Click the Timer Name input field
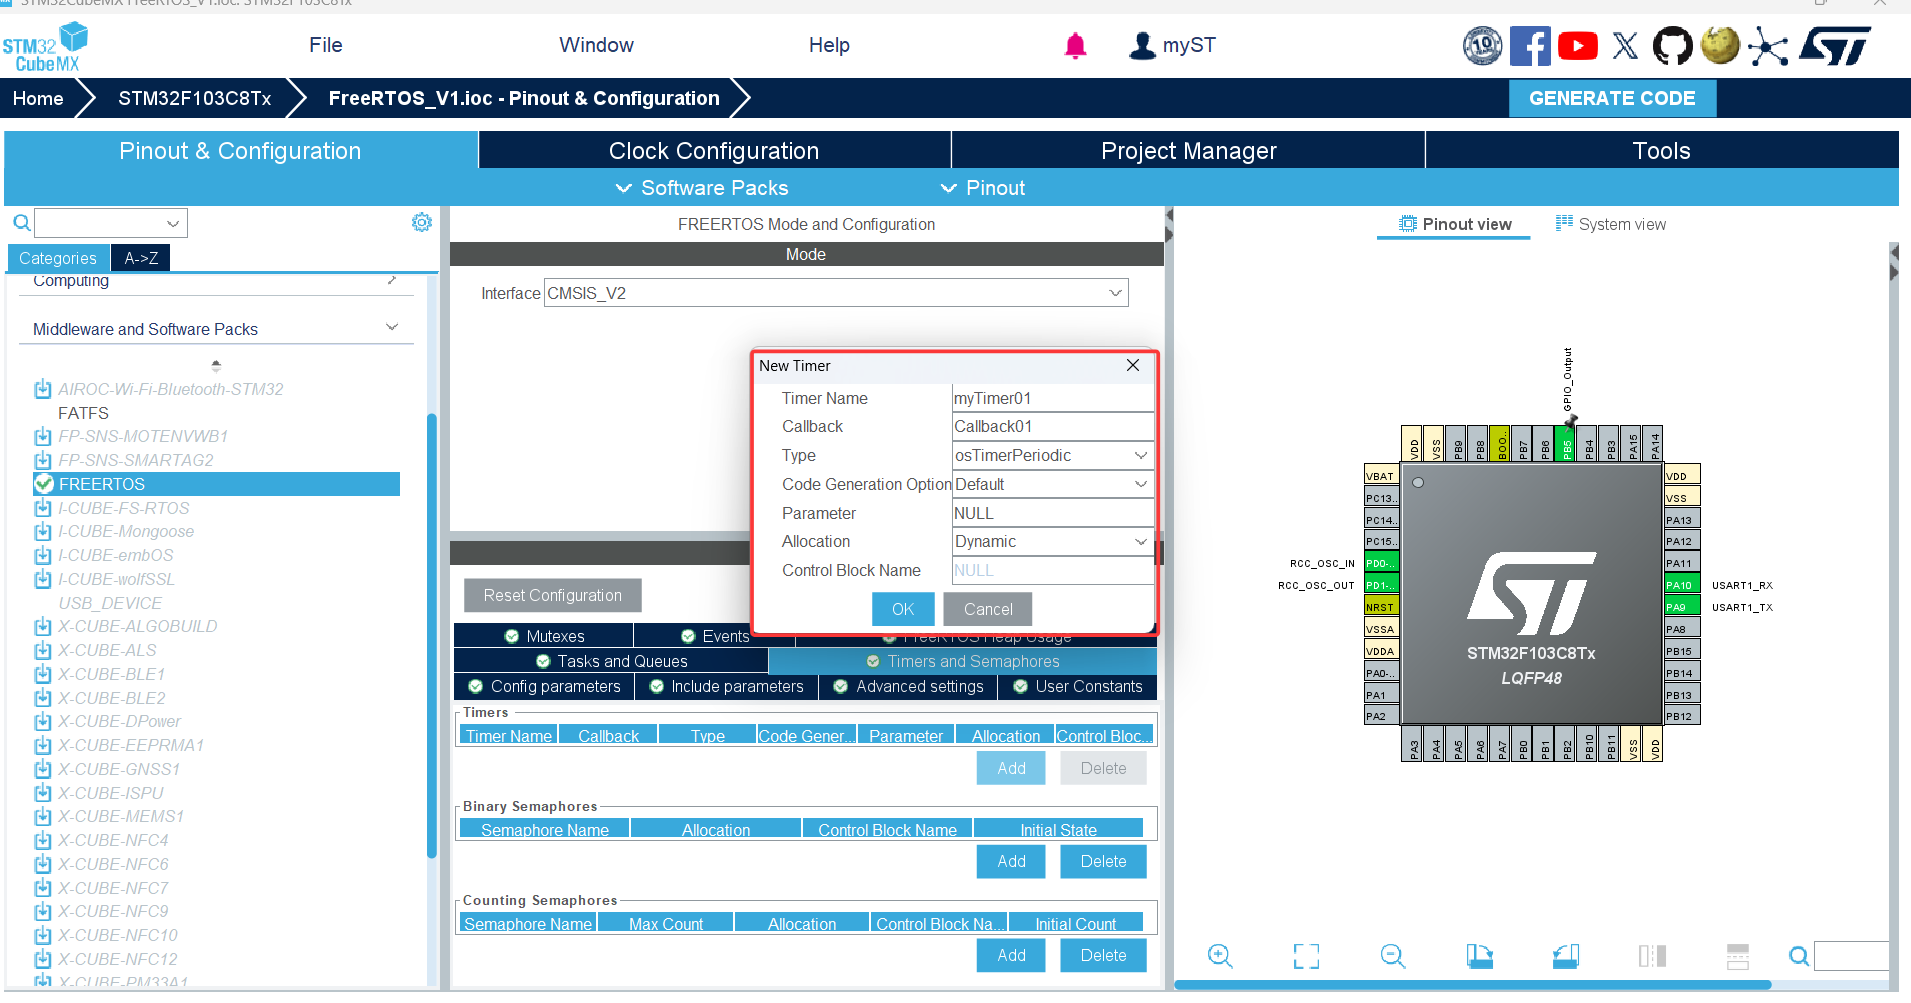This screenshot has width=1911, height=1003. pyautogui.click(x=1053, y=398)
